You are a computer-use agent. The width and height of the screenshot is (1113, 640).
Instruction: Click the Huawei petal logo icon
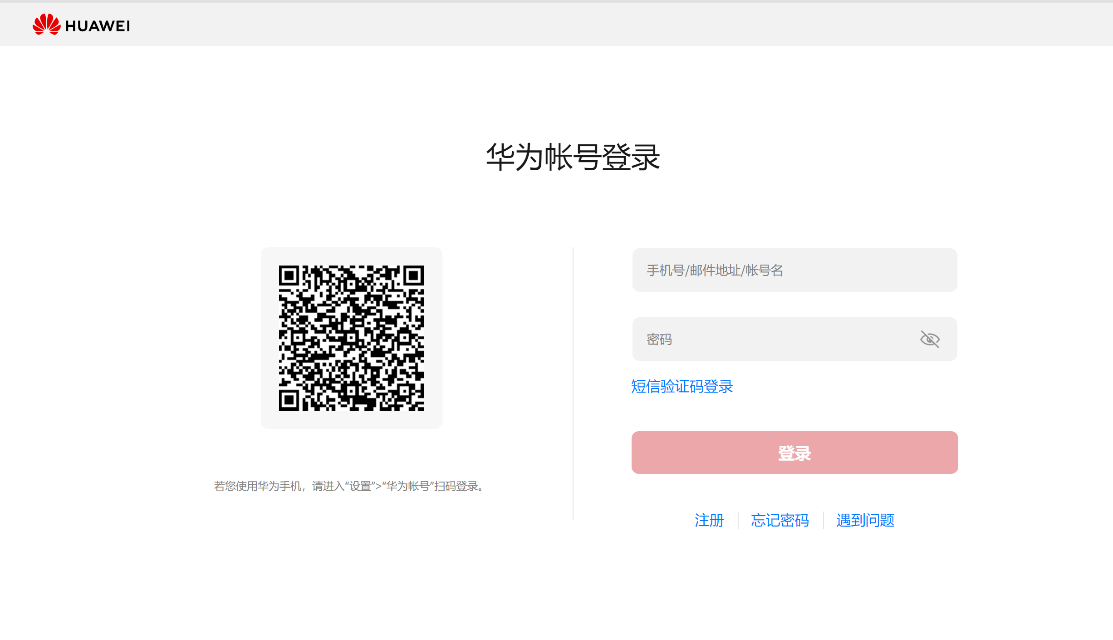[x=46, y=25]
